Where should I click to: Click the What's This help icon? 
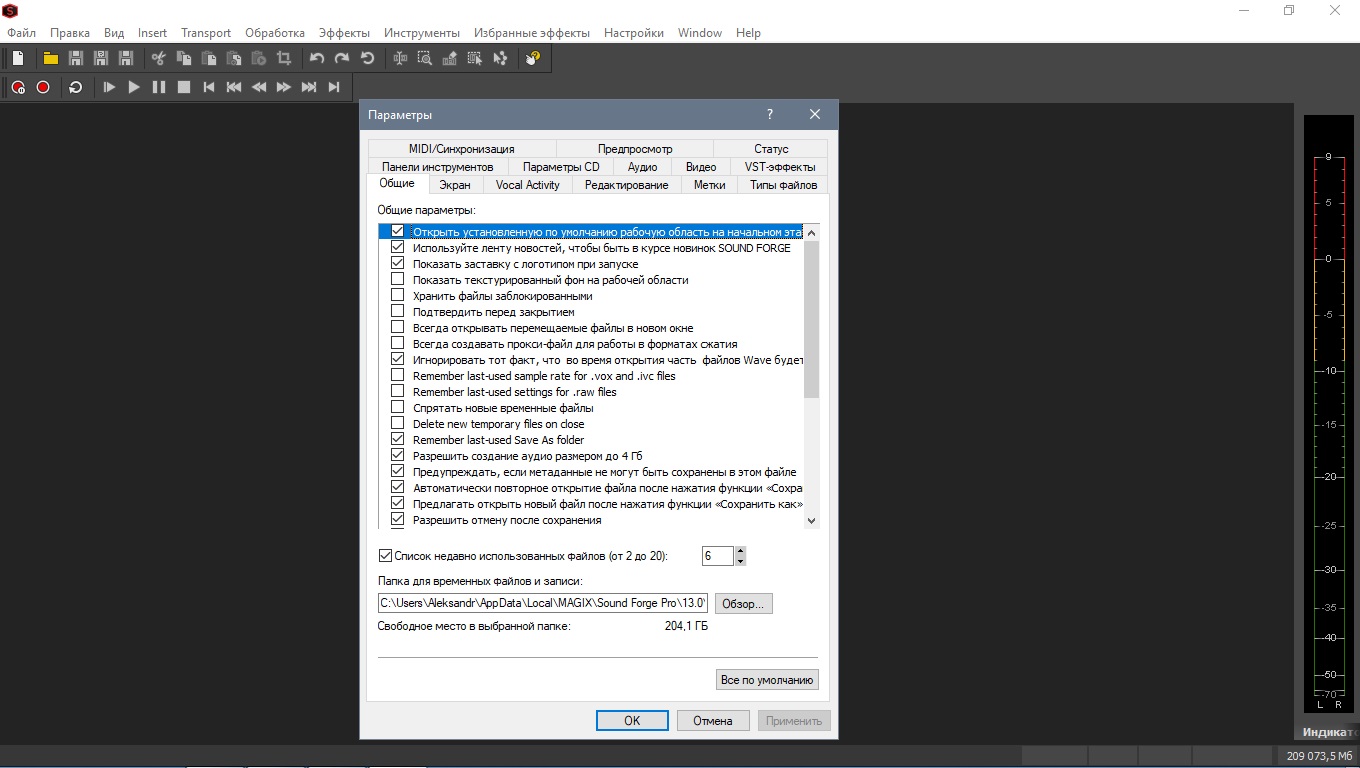tap(532, 58)
